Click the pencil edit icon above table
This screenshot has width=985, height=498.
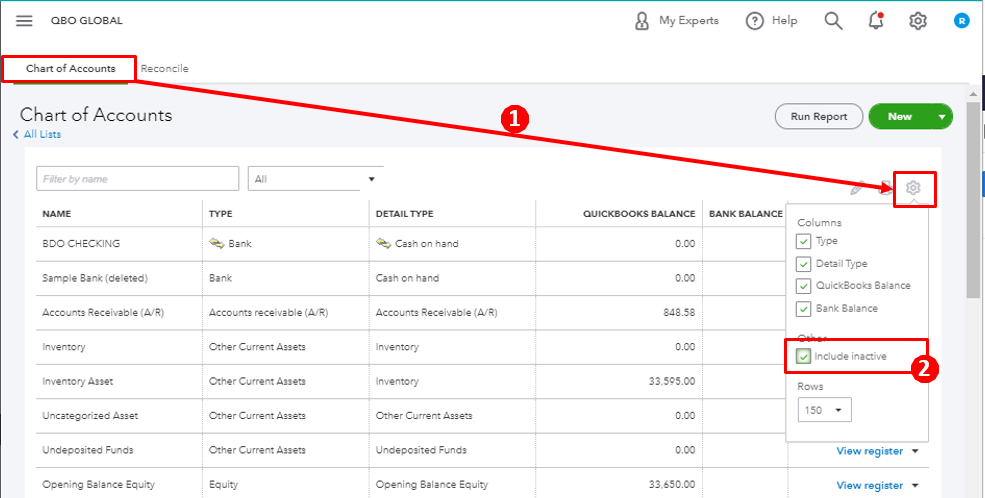tap(857, 188)
